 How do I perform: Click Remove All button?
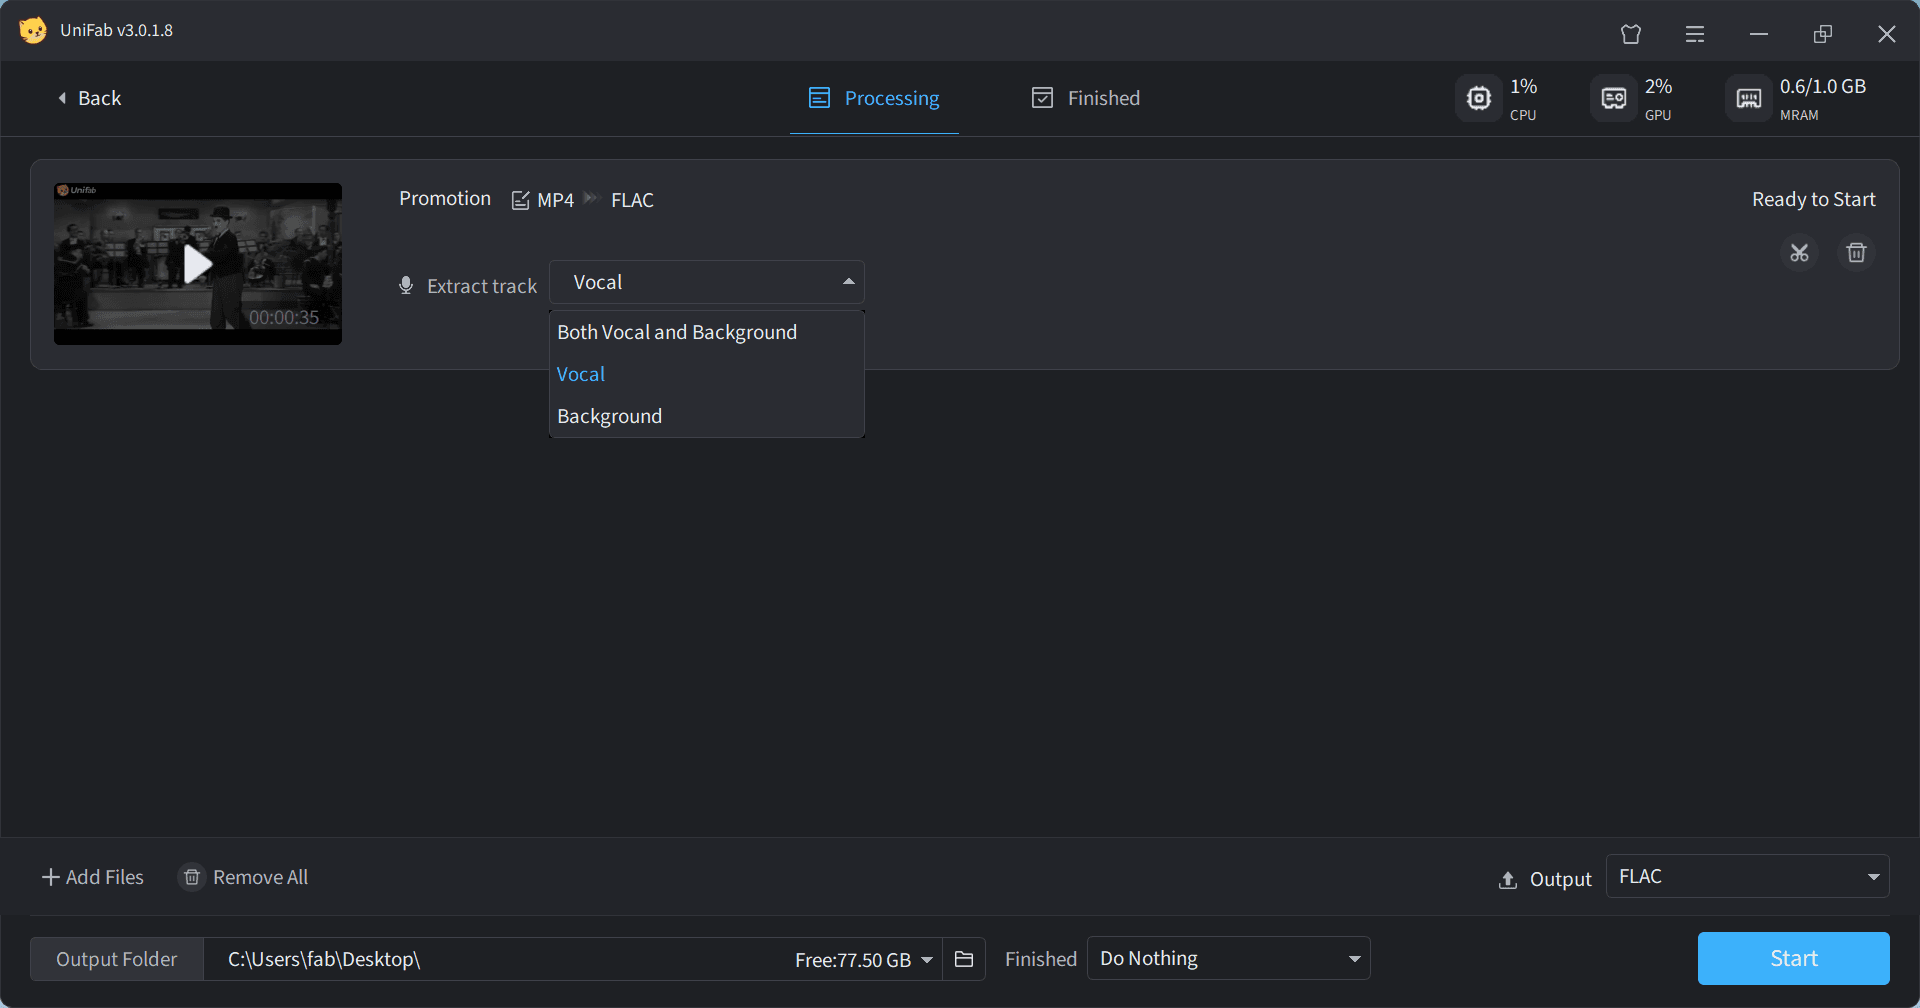pos(244,877)
